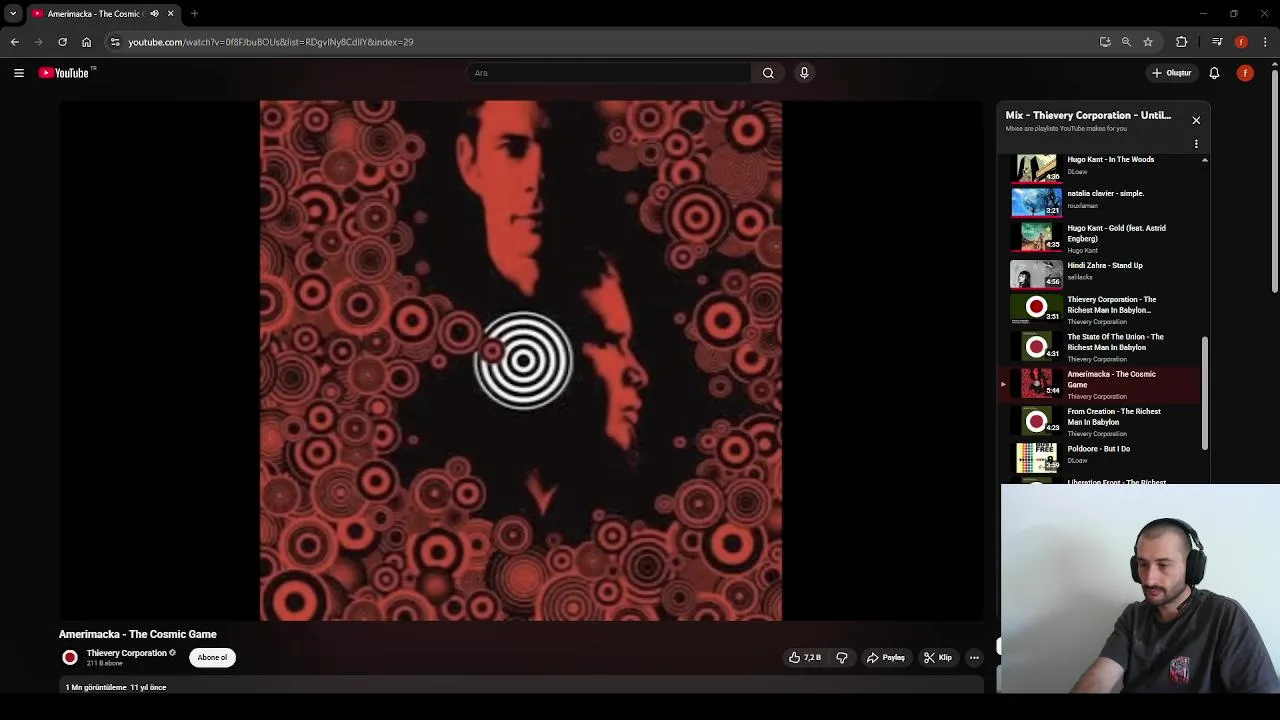Image resolution: width=1280 pixels, height=720 pixels.
Task: Click the magnifier search button
Action: (768, 73)
